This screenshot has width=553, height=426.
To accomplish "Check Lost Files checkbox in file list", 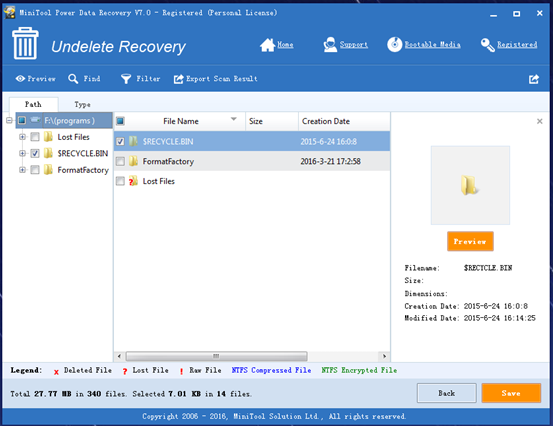I will (x=120, y=181).
